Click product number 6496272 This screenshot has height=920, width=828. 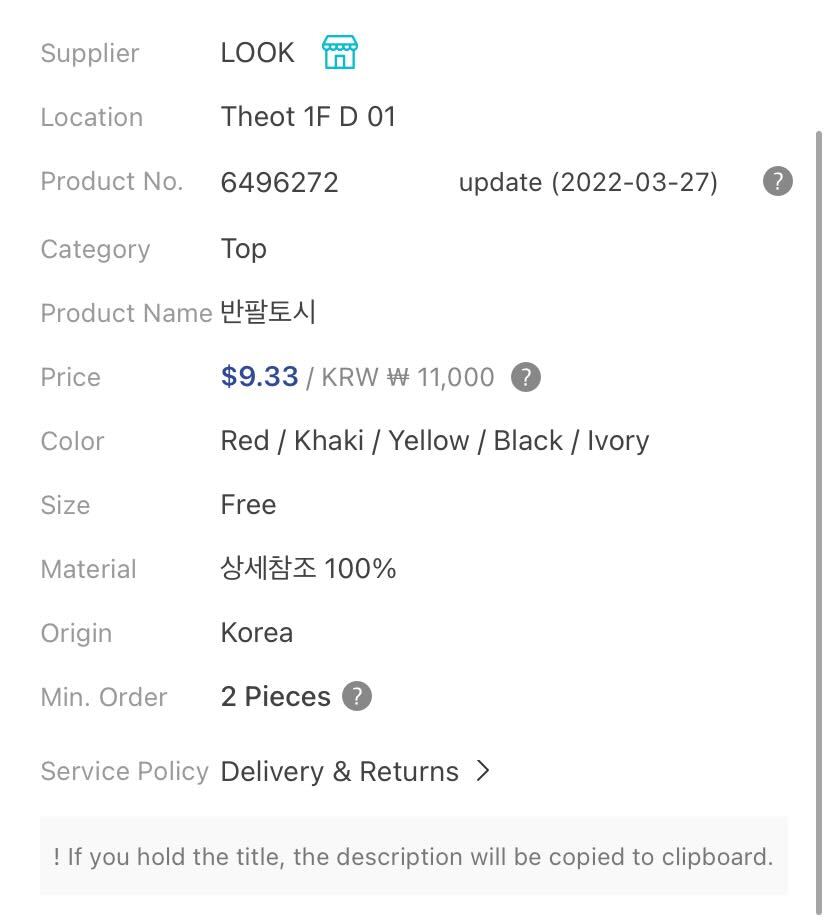tap(279, 182)
